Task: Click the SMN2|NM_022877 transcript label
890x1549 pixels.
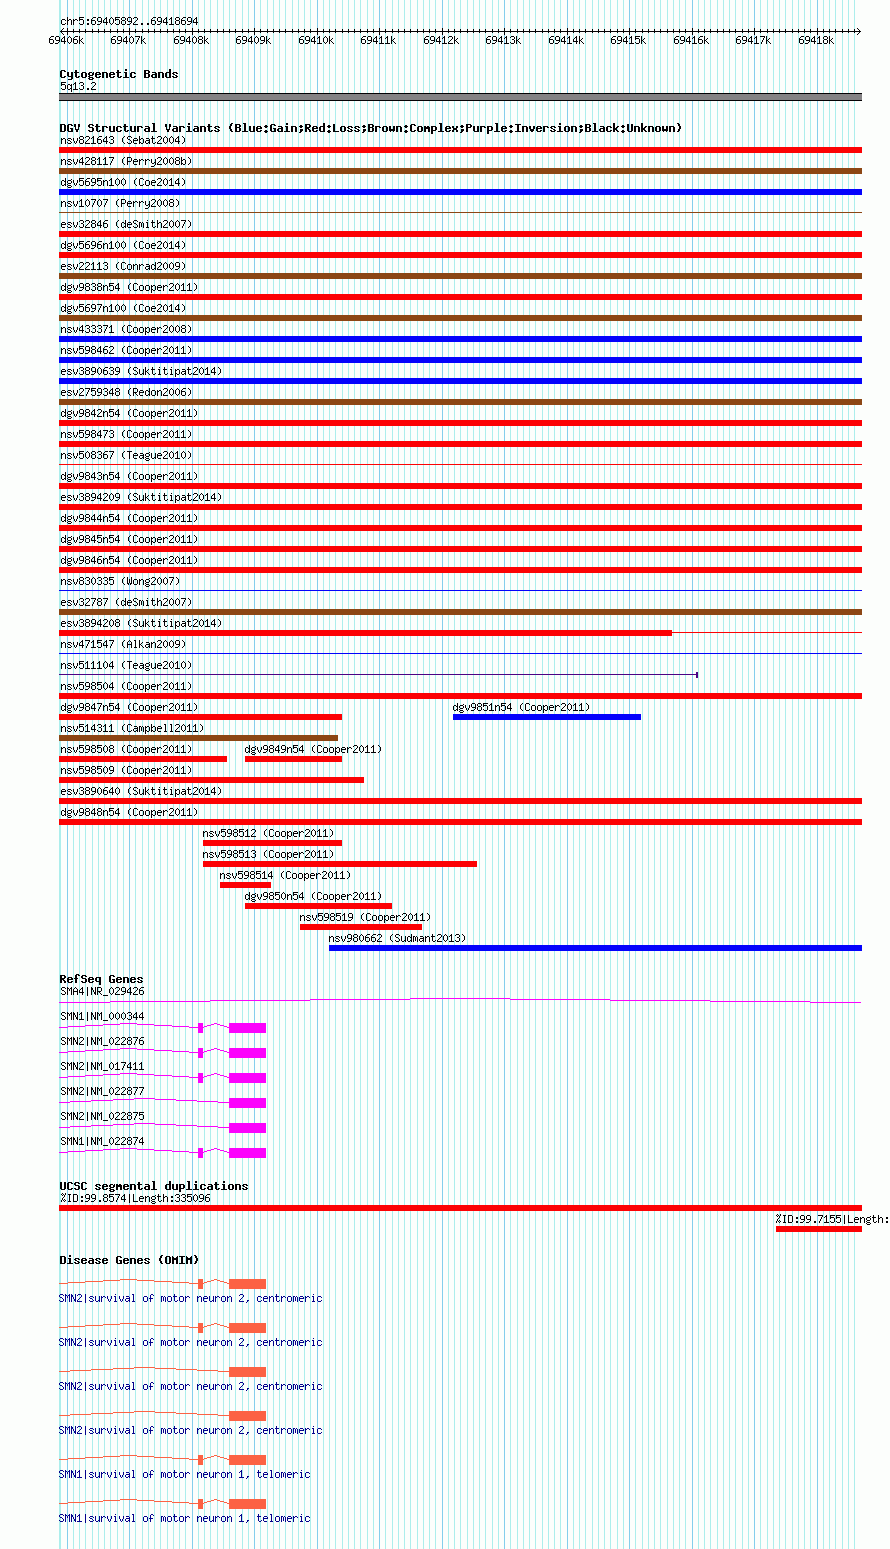Action: pyautogui.click(x=102, y=1092)
